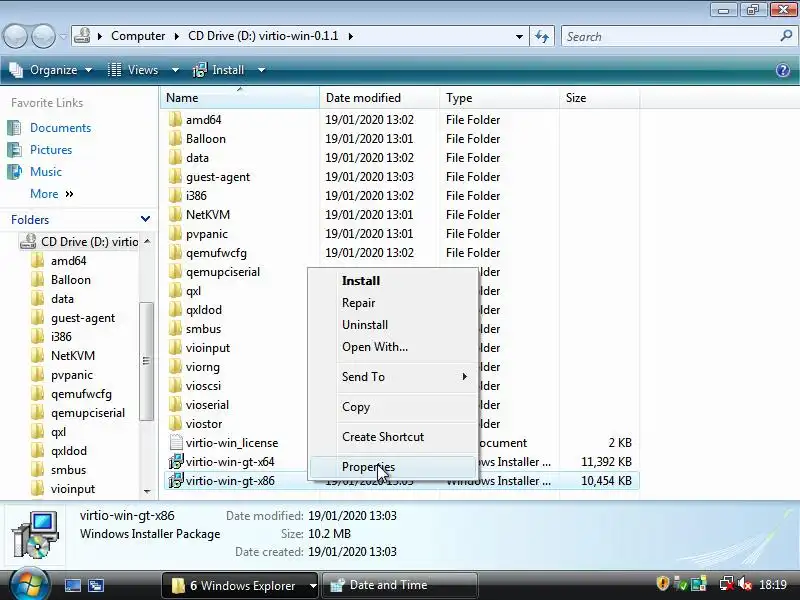800x600 pixels.
Task: Click the network tray icon with red X
Action: pos(726,584)
